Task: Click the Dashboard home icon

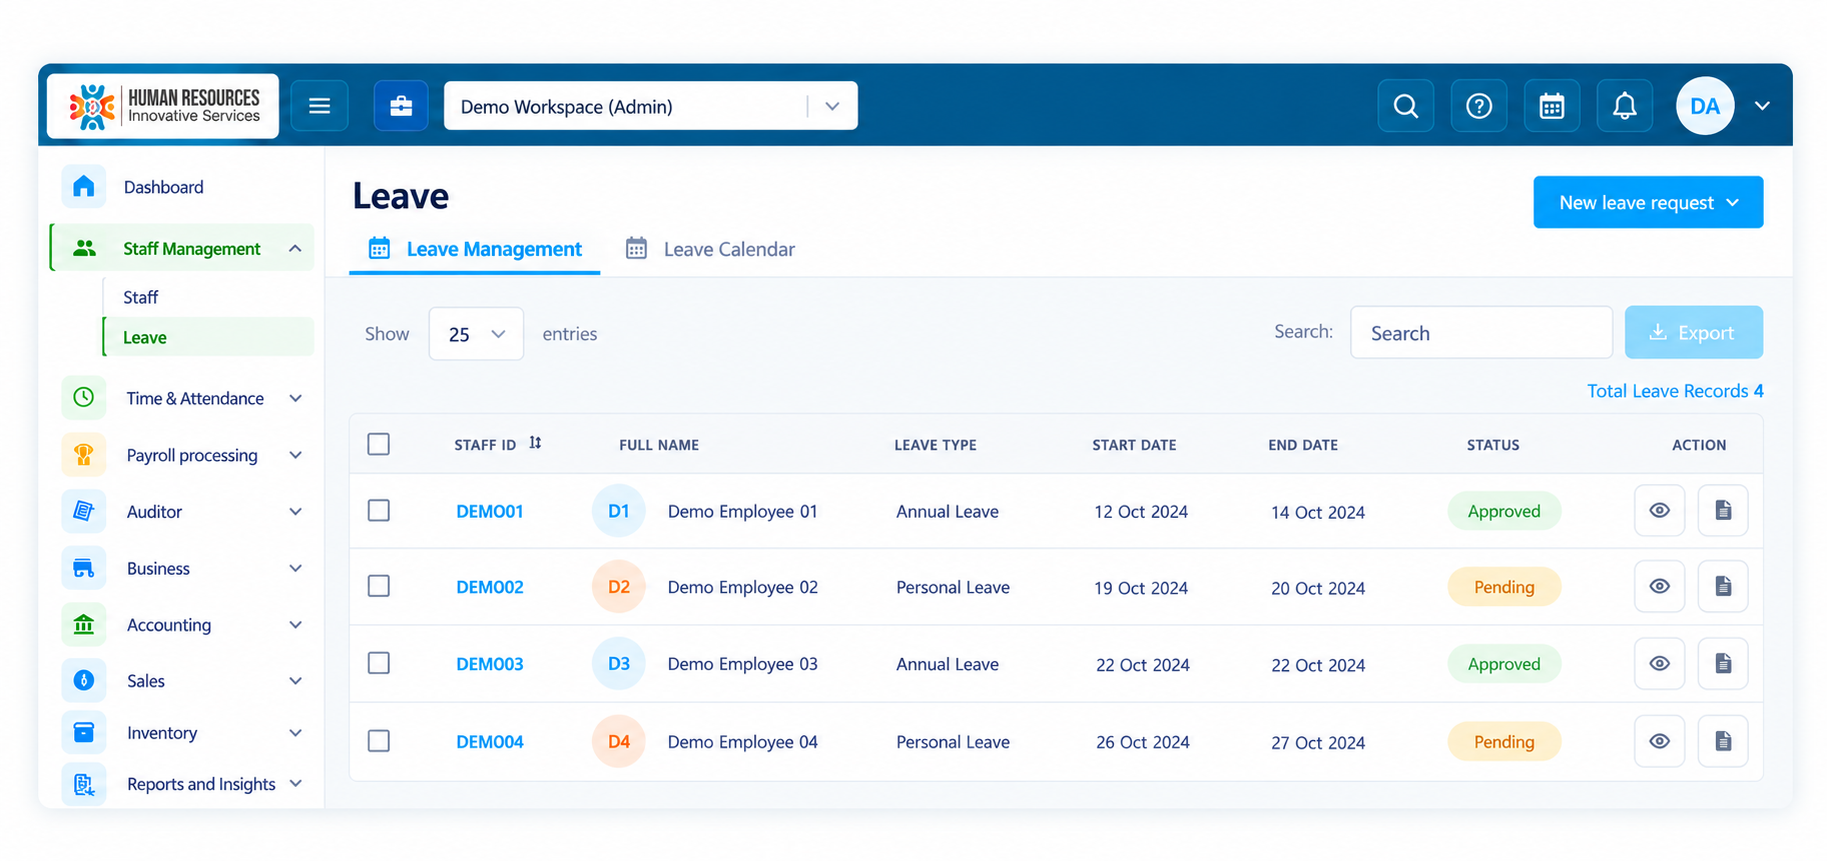Action: pos(84,187)
